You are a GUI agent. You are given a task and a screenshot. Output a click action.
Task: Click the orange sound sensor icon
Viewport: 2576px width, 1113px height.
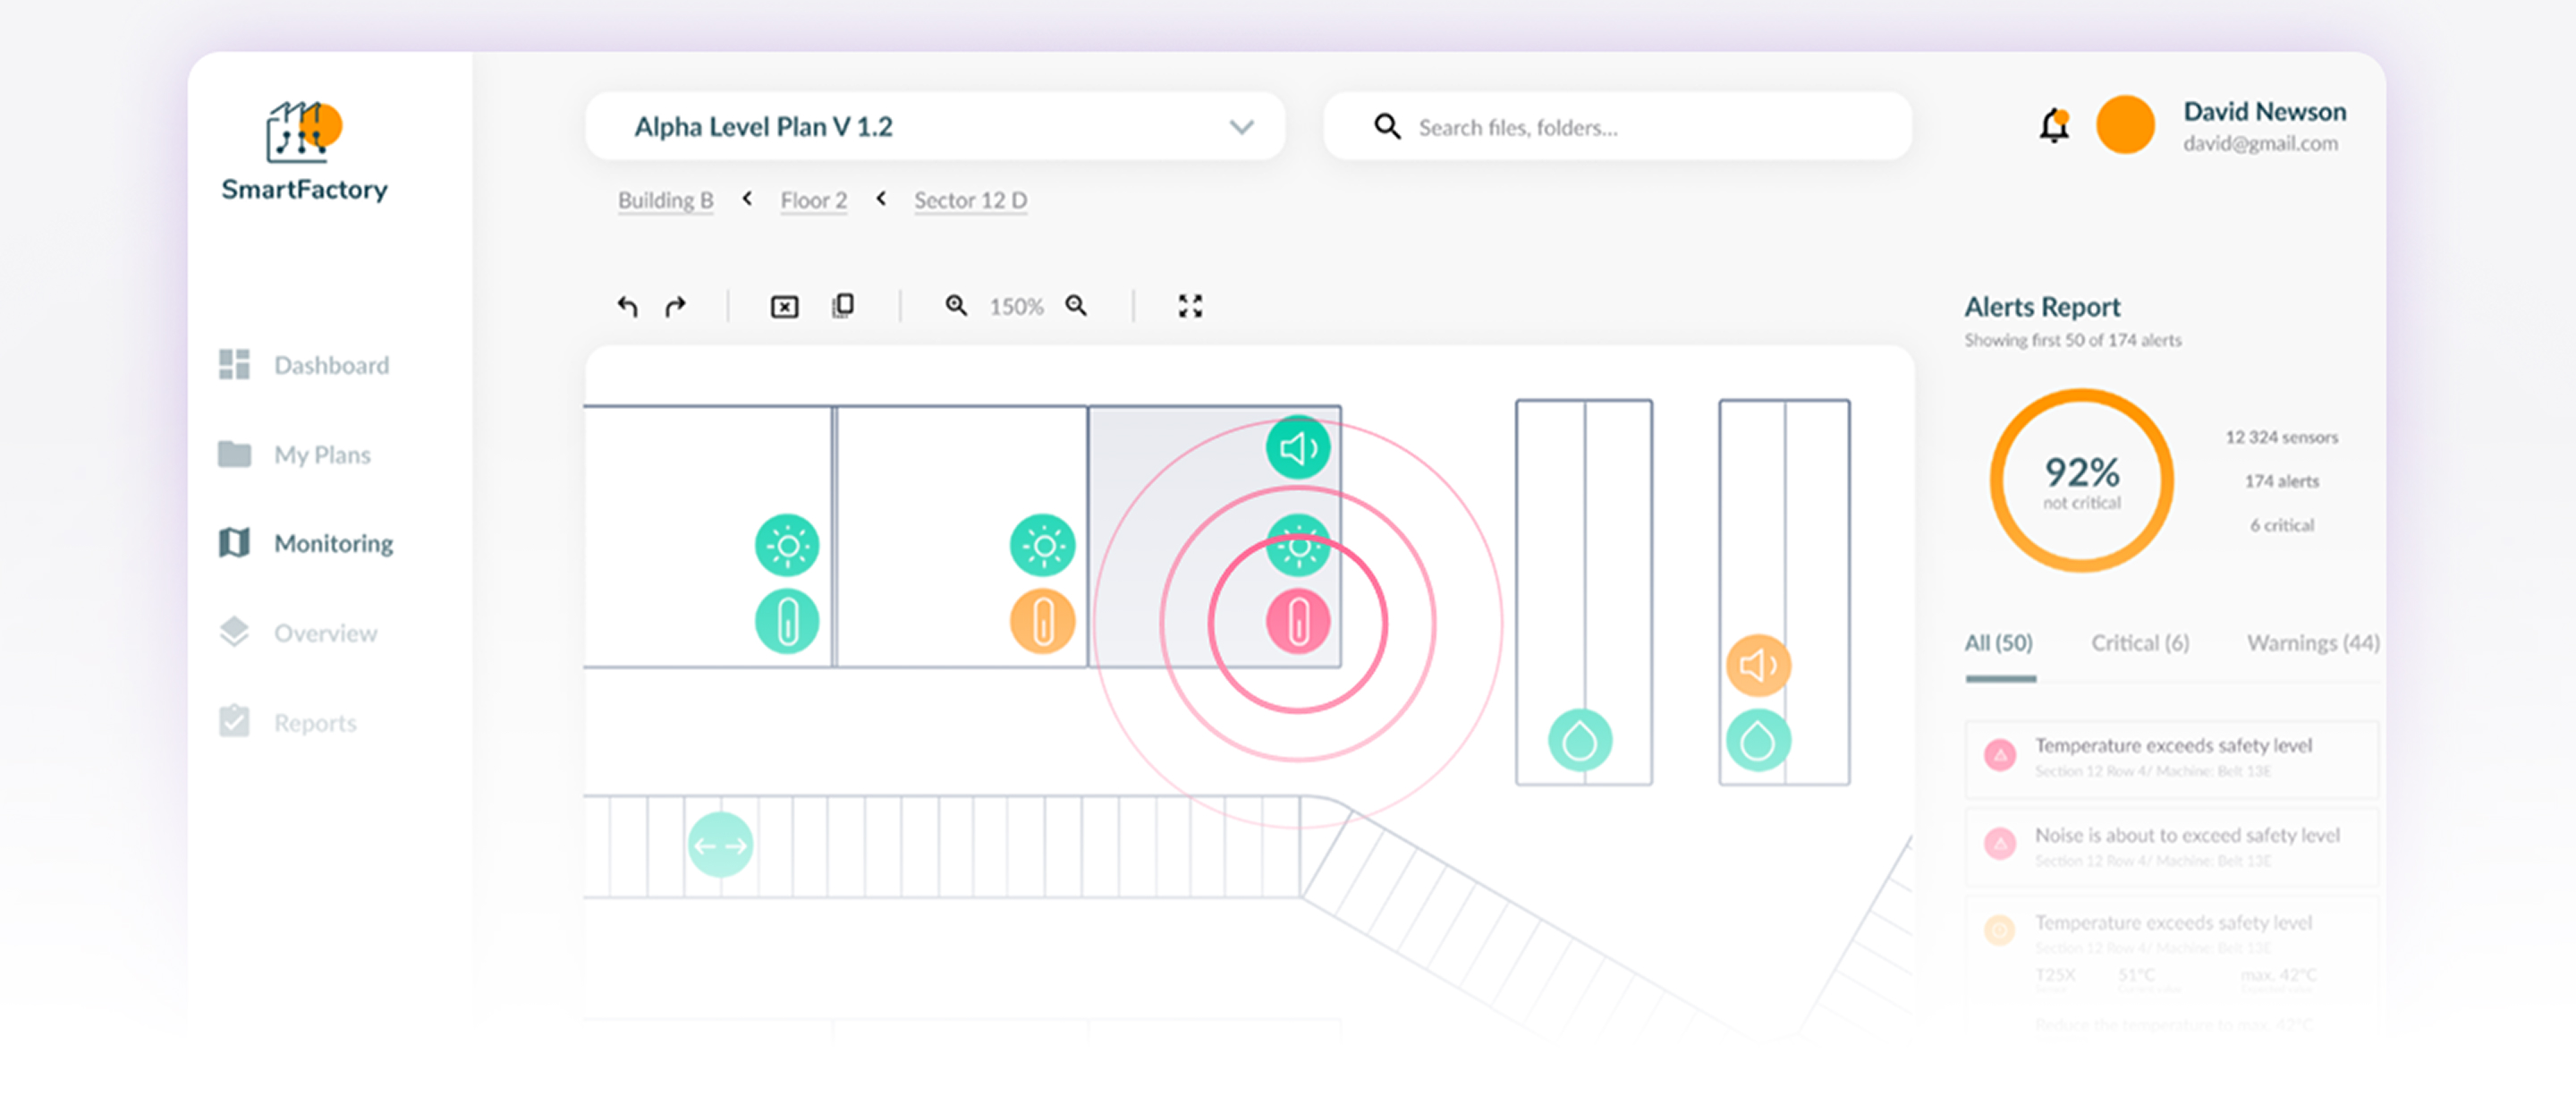pos(1757,665)
